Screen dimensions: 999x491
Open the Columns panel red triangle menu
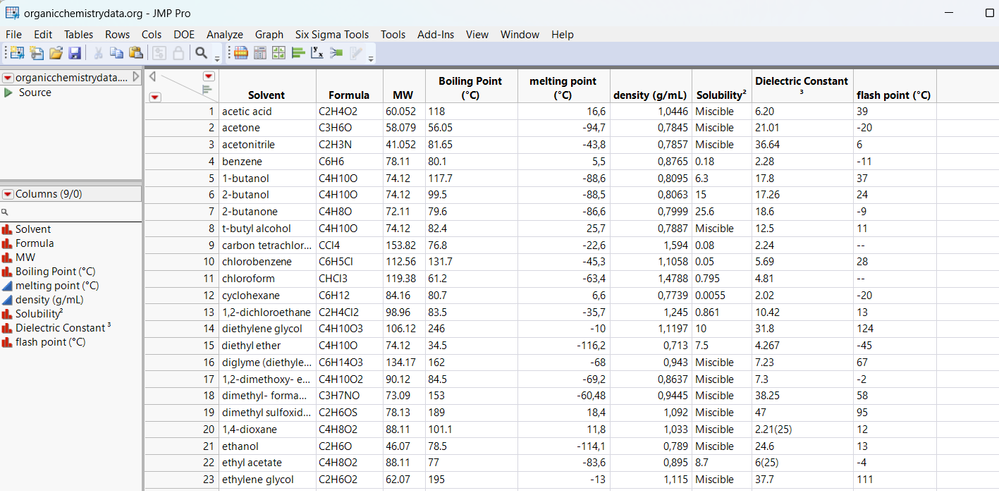tap(7, 194)
